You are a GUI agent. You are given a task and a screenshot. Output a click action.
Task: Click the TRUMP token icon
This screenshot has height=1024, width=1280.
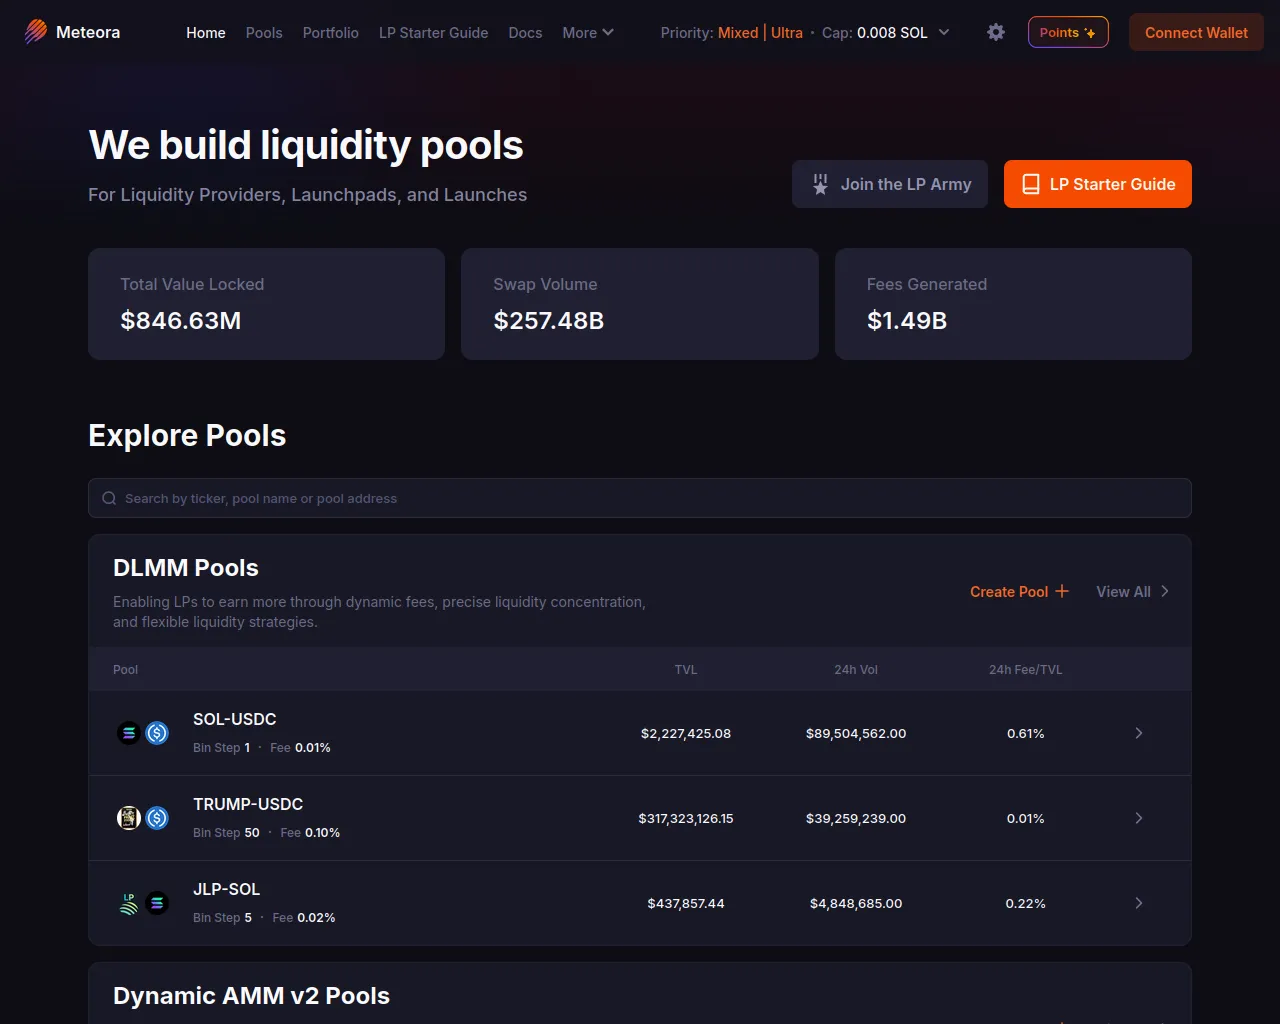point(129,818)
